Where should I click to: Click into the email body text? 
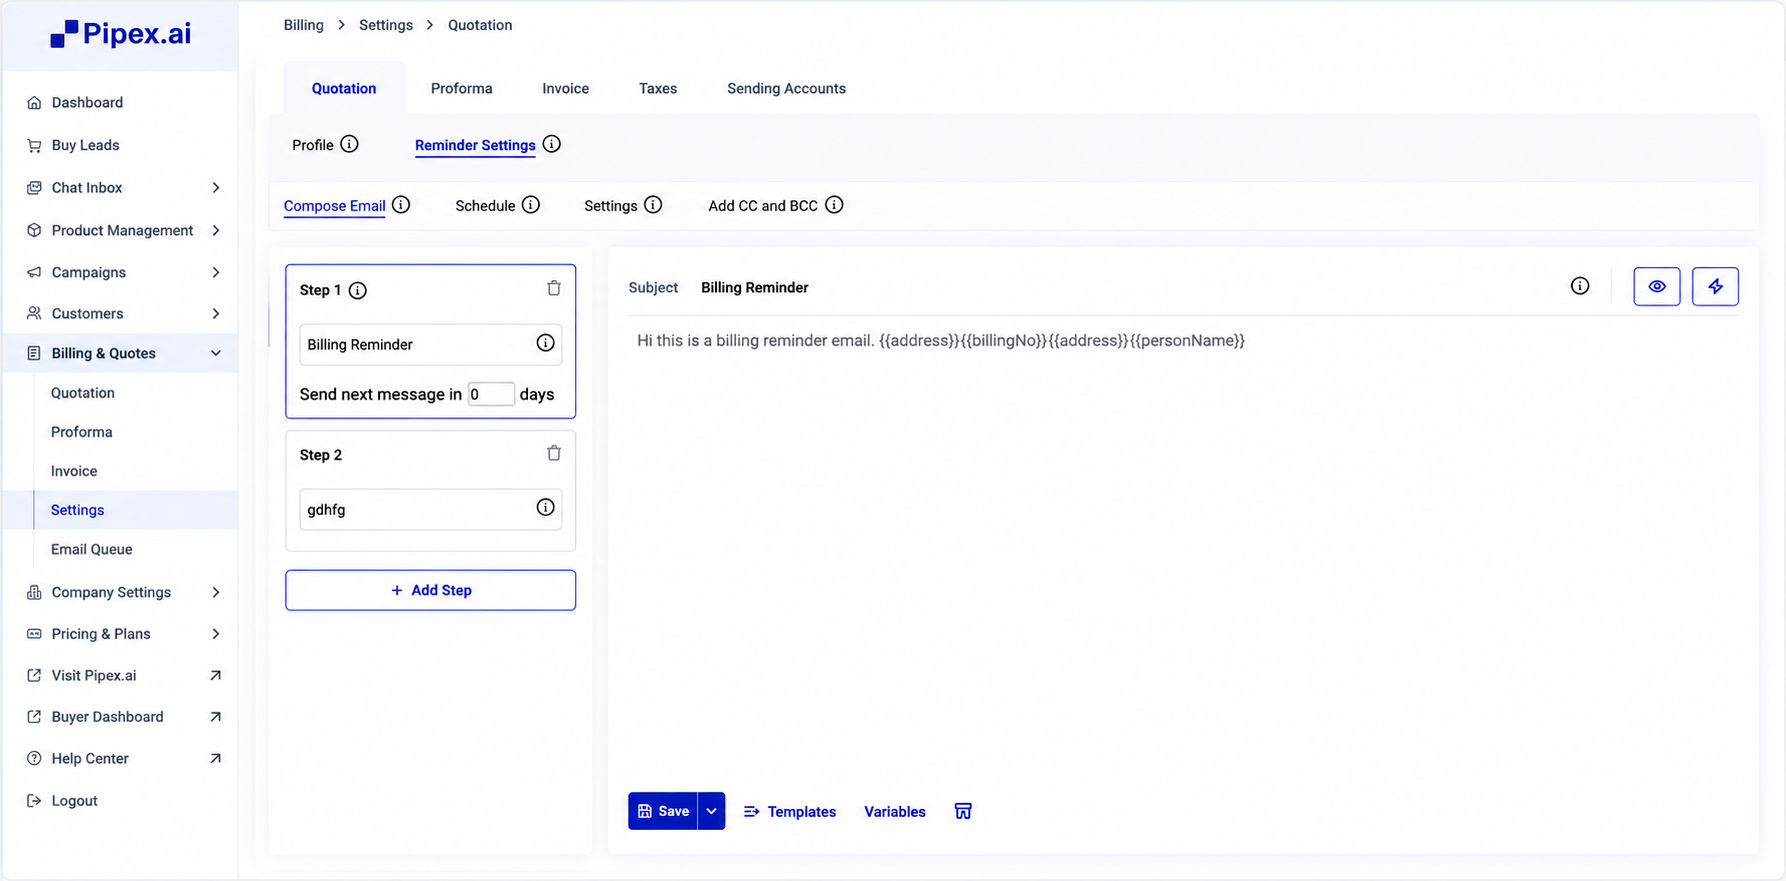coord(940,340)
